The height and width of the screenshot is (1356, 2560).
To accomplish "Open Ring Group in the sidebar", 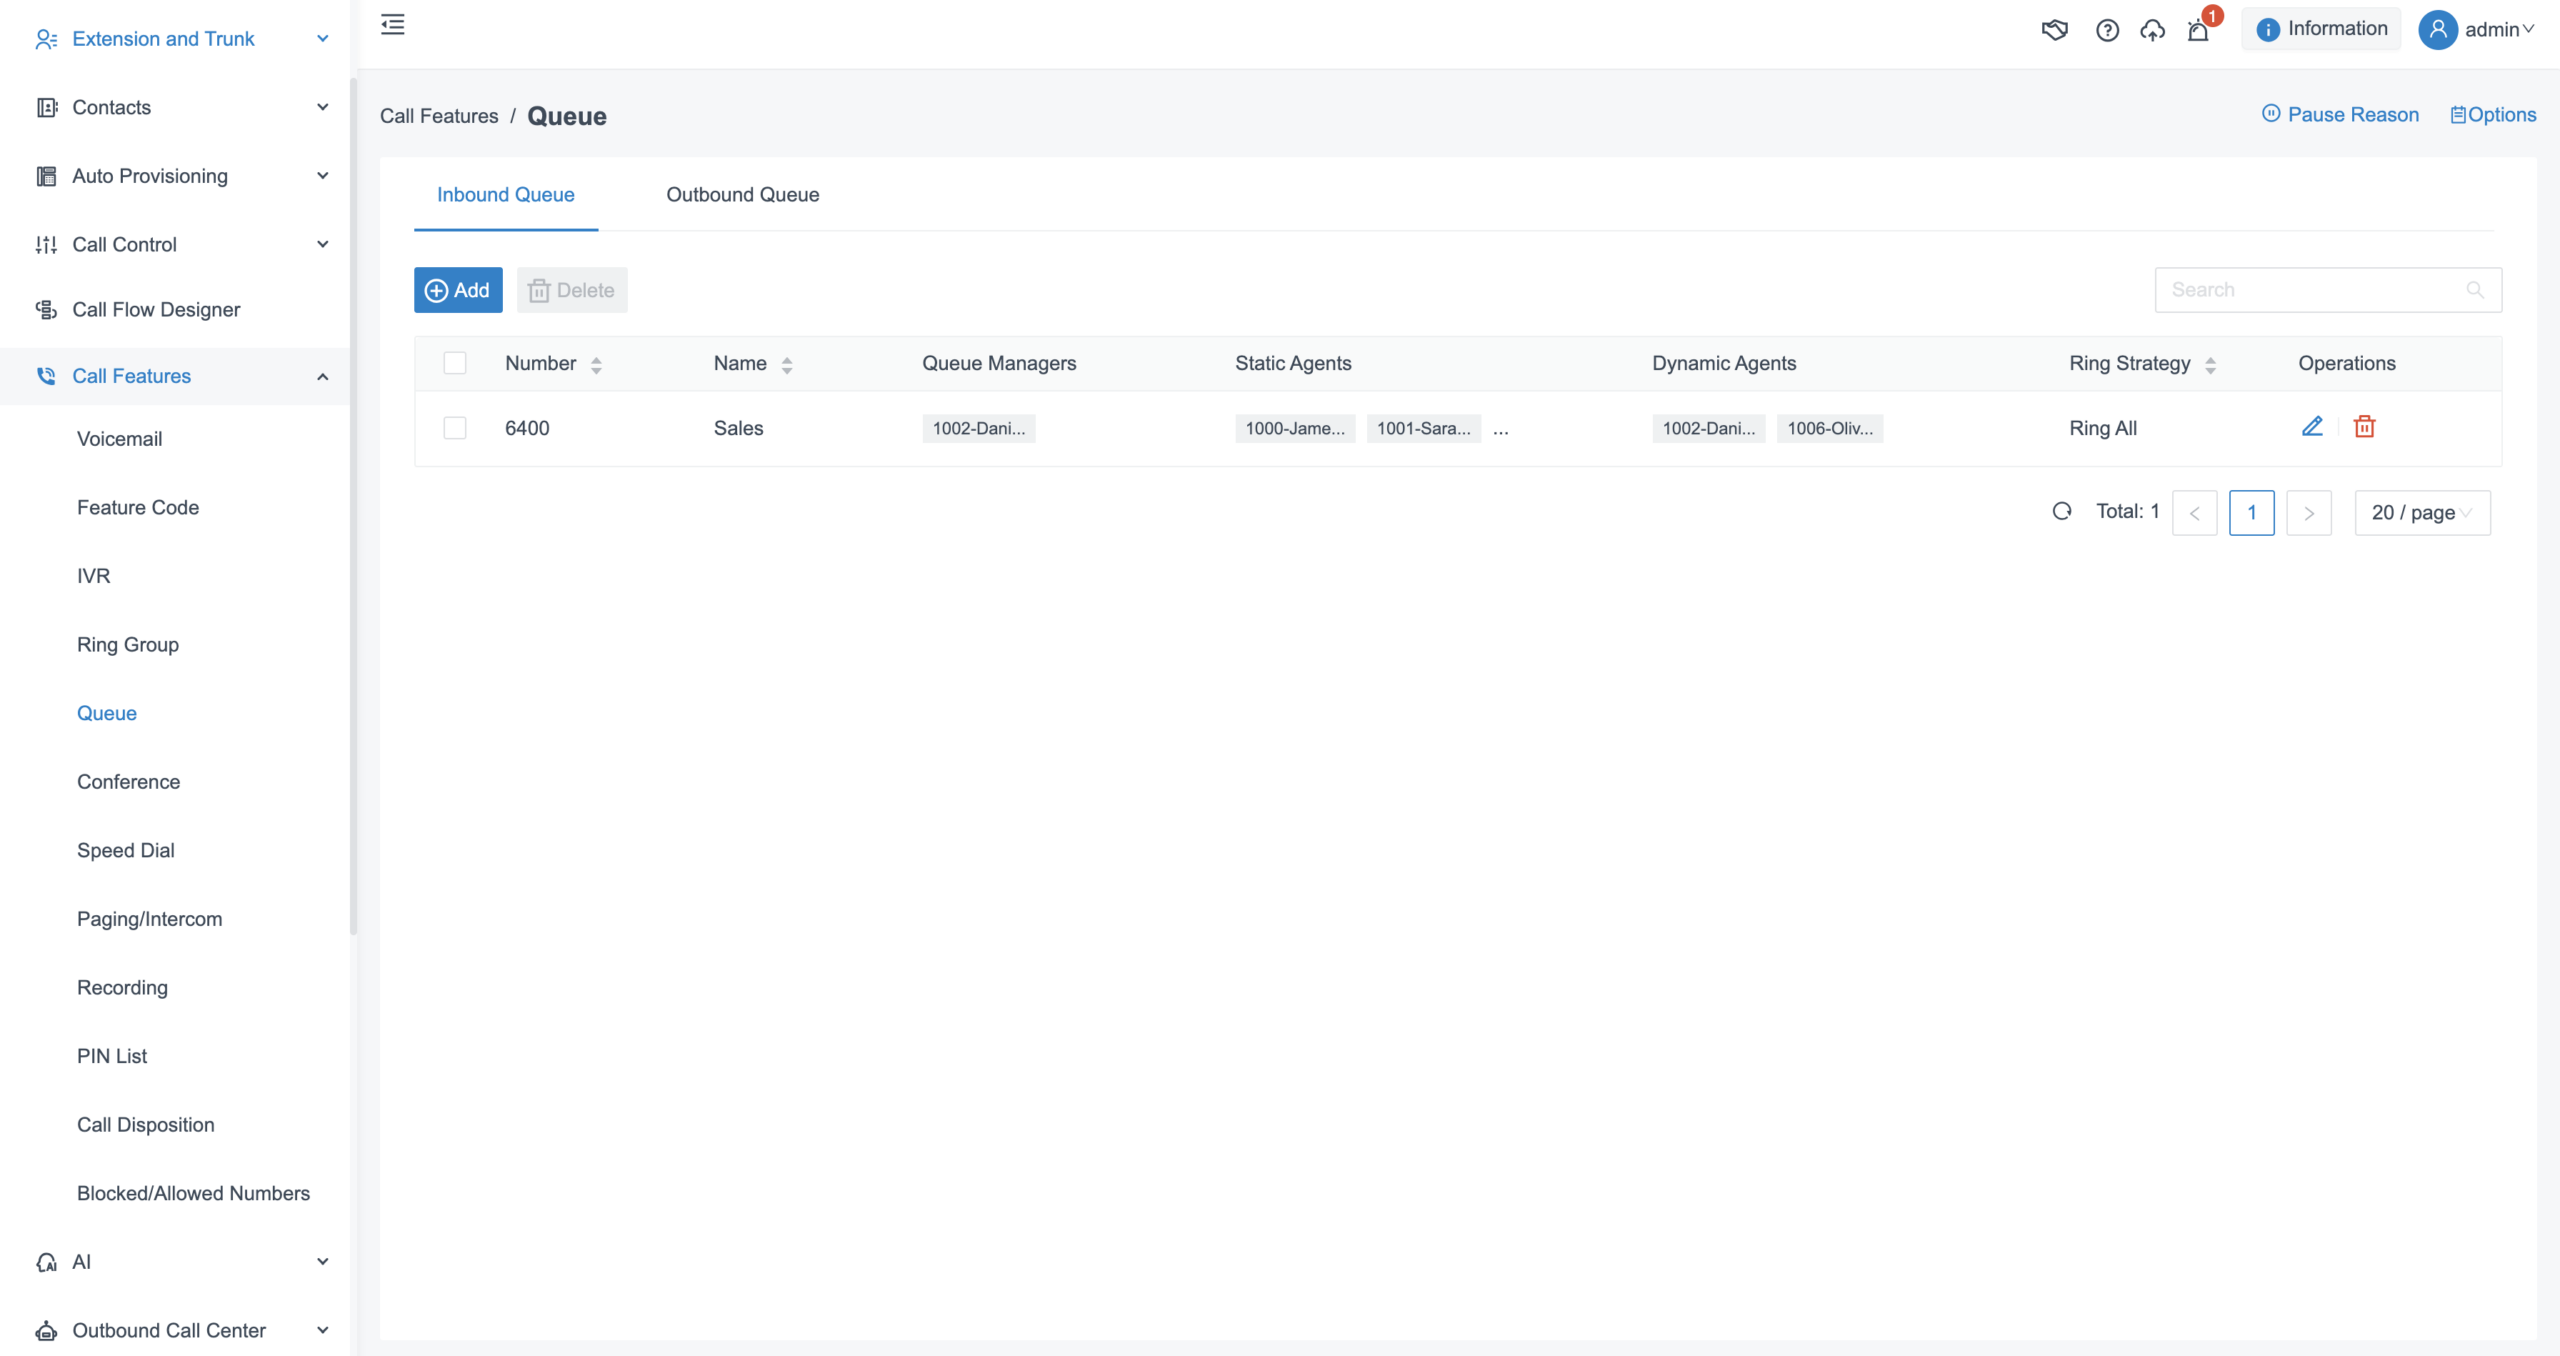I will coord(128,645).
